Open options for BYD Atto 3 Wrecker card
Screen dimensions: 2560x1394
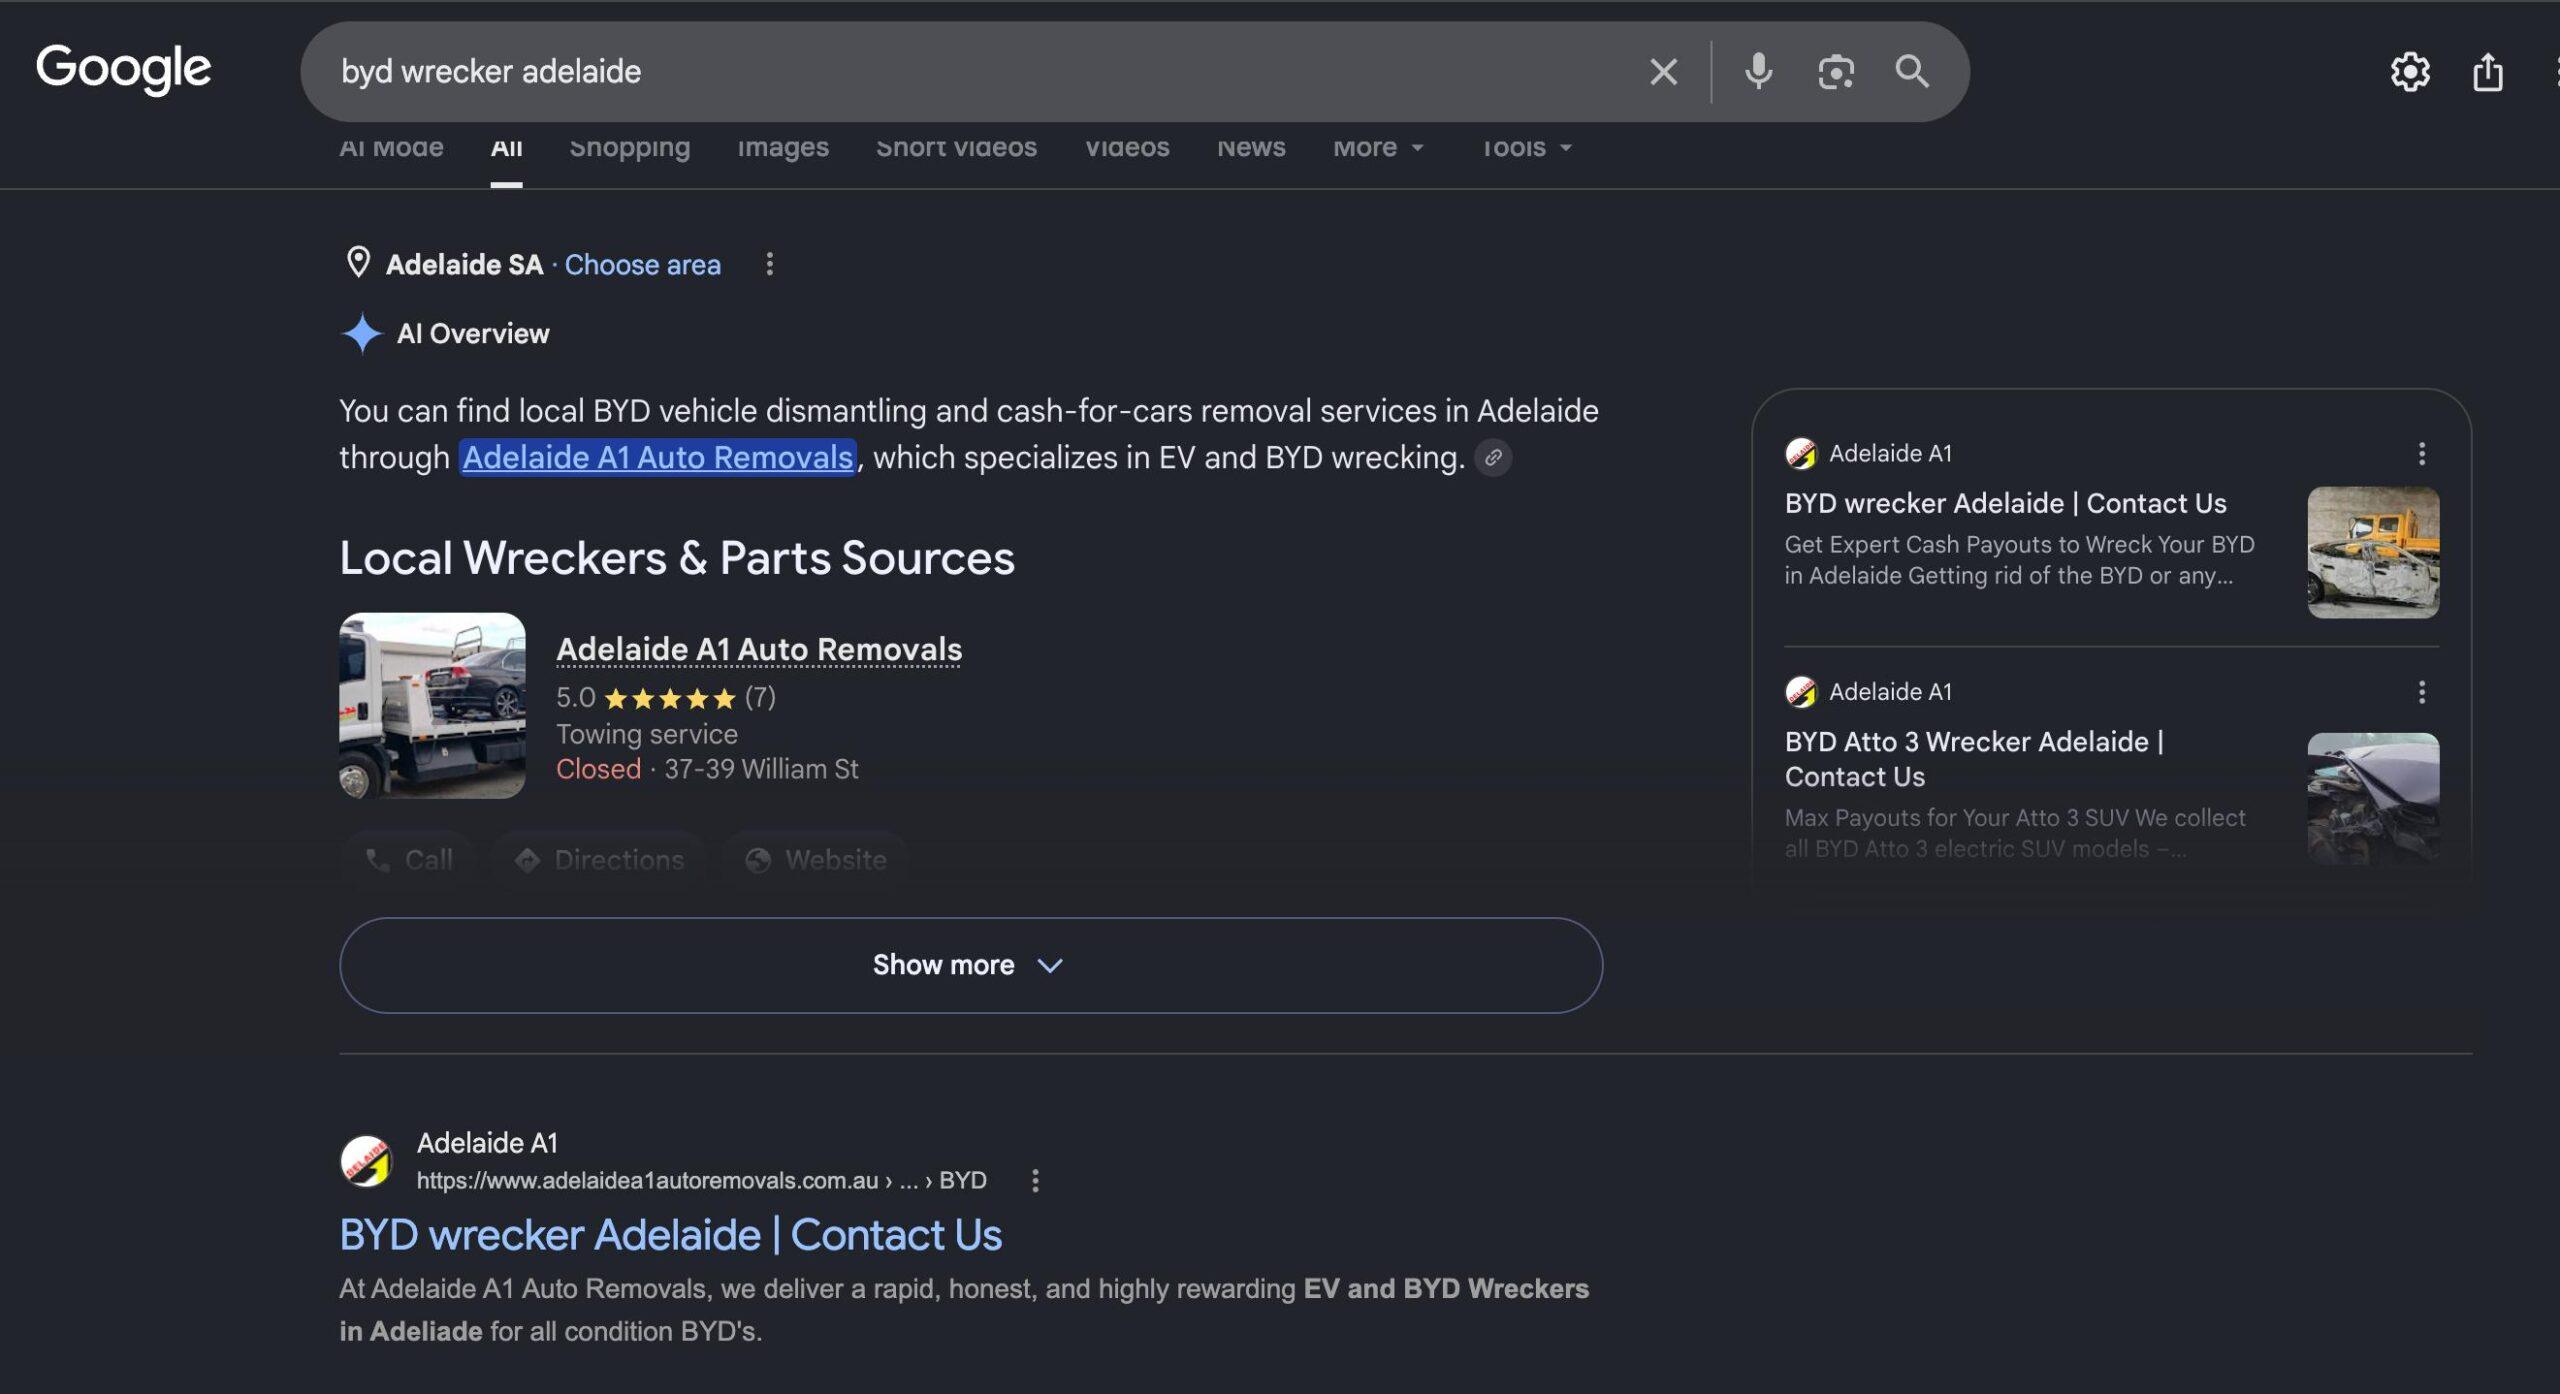pyautogui.click(x=2421, y=692)
